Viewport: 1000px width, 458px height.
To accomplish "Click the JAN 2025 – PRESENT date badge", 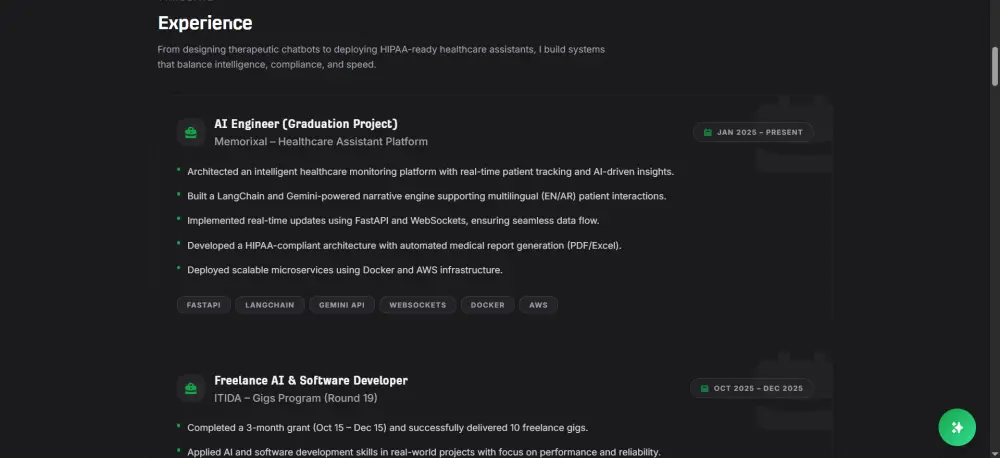I will 753,132.
